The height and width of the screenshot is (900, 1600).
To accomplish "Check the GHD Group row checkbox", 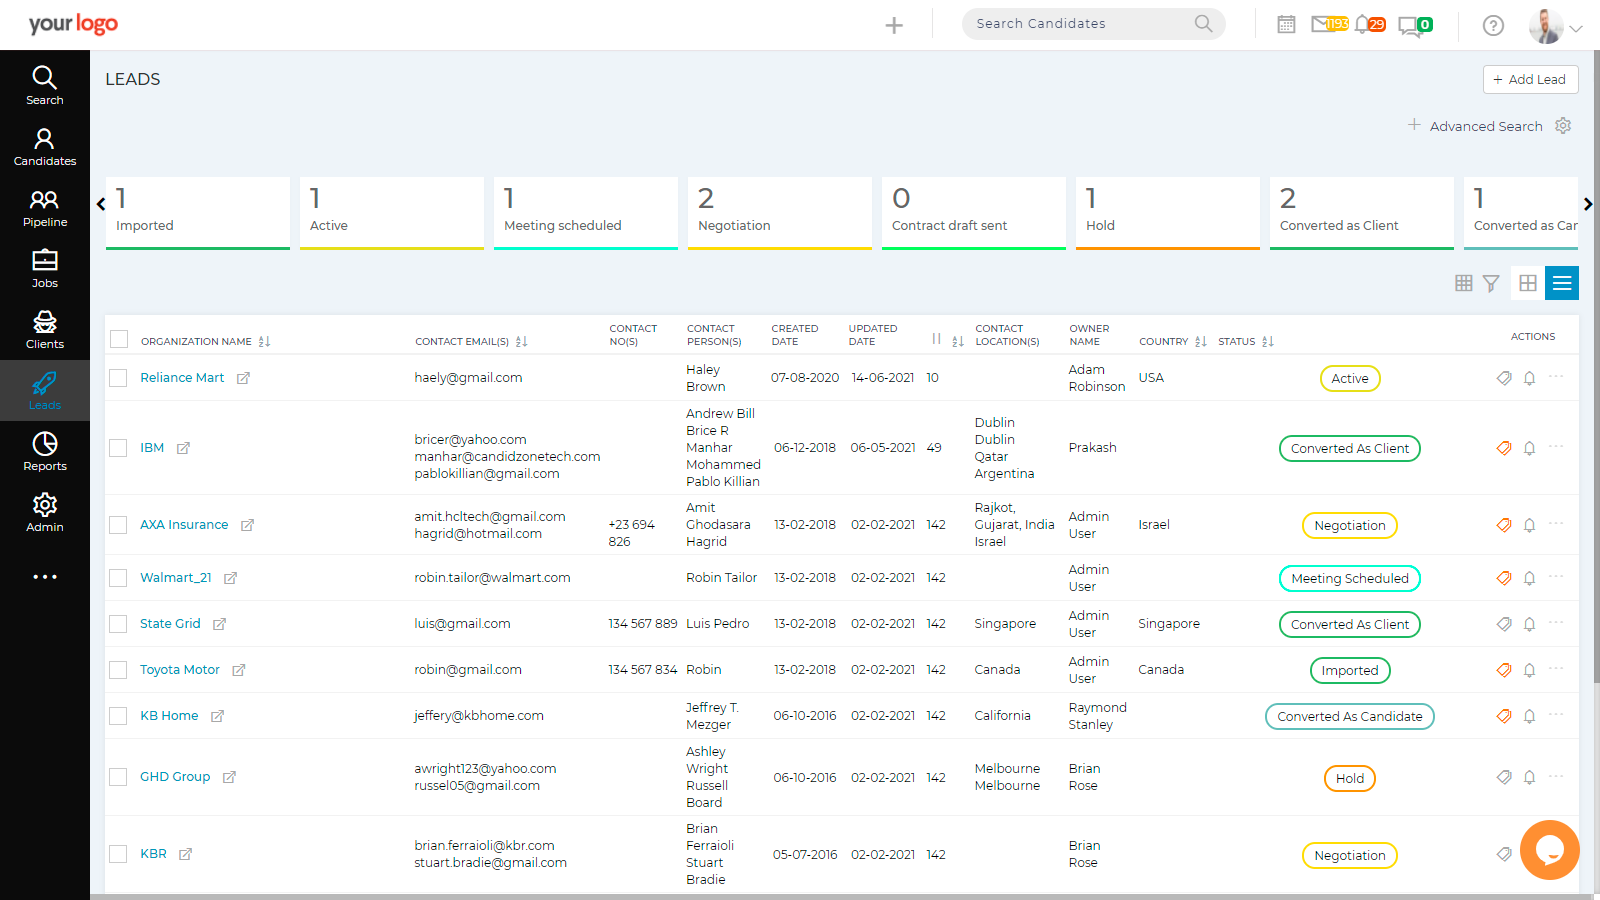I will (118, 777).
